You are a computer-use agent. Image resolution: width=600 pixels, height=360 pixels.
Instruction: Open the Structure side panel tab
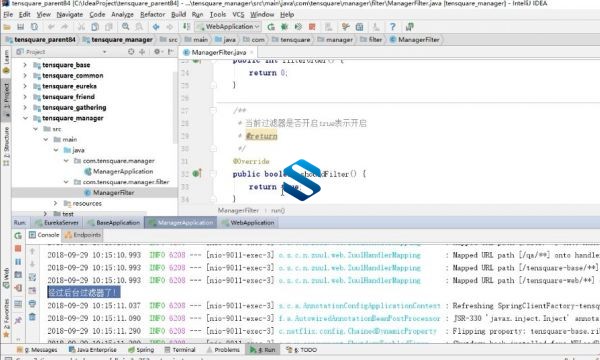click(x=6, y=146)
